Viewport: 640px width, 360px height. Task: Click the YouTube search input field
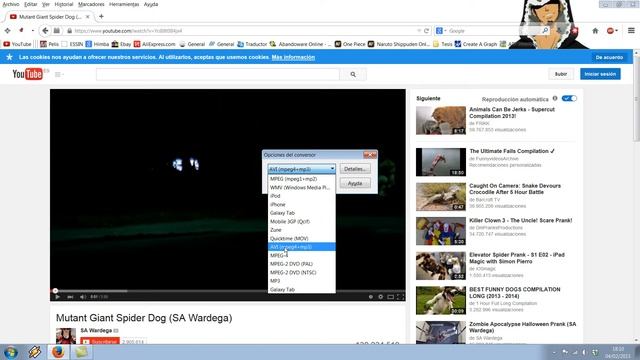click(x=218, y=74)
